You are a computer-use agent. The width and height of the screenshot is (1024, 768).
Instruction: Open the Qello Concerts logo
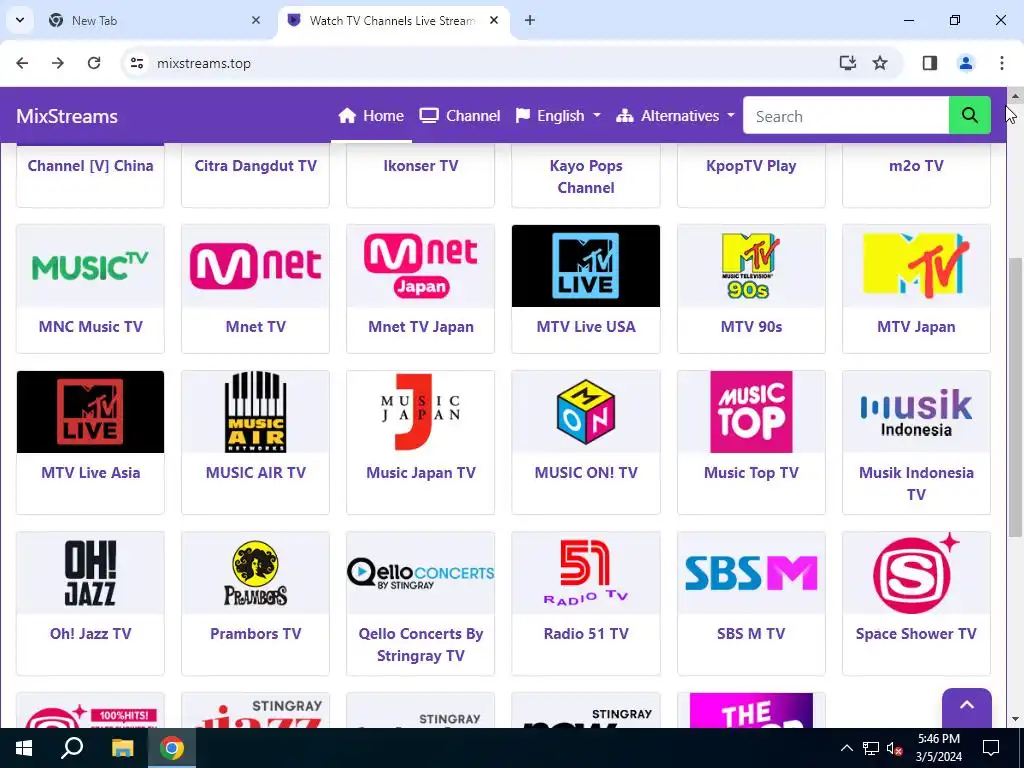[x=421, y=573]
